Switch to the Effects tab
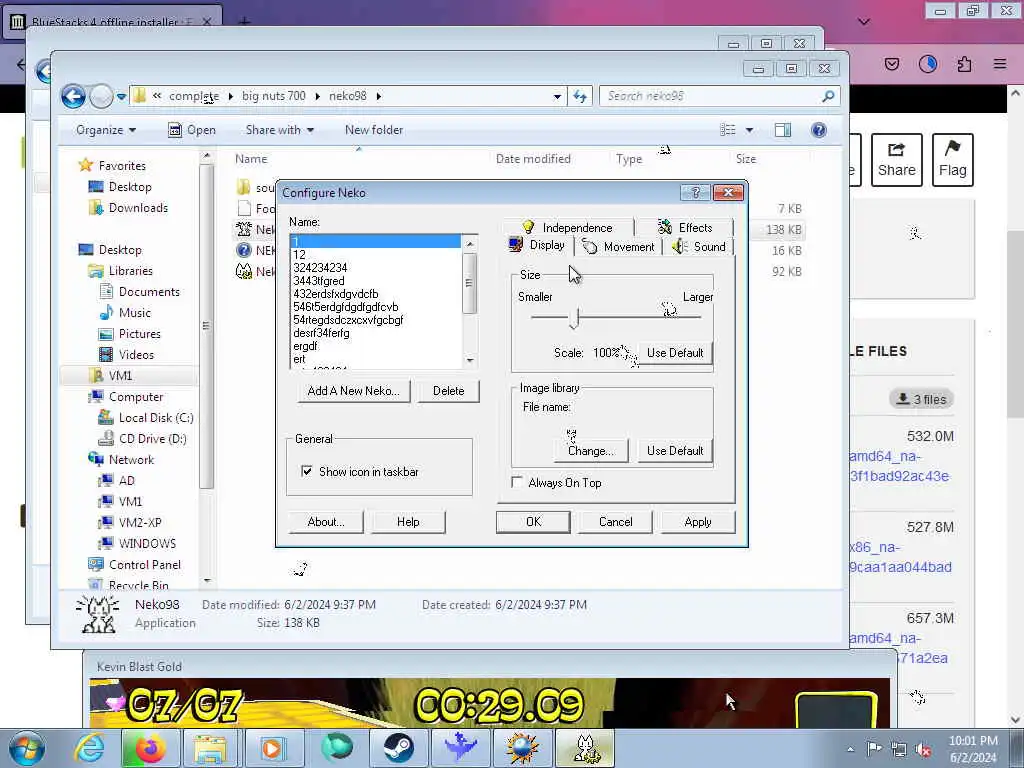 coord(684,227)
